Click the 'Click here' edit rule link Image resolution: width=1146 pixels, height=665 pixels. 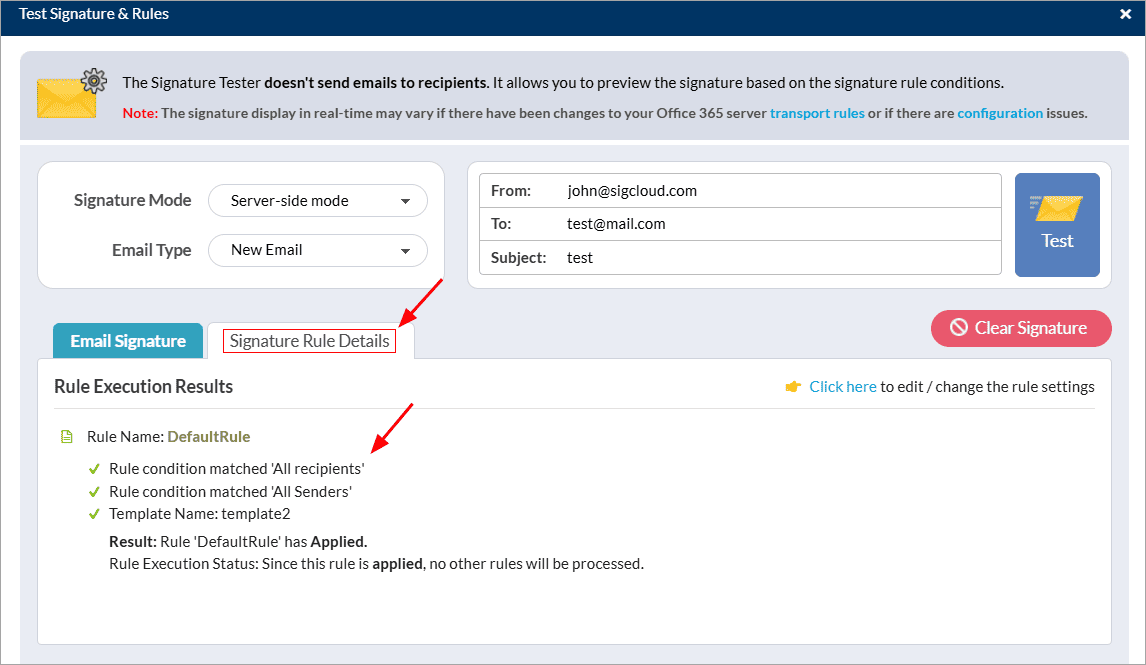pos(842,387)
